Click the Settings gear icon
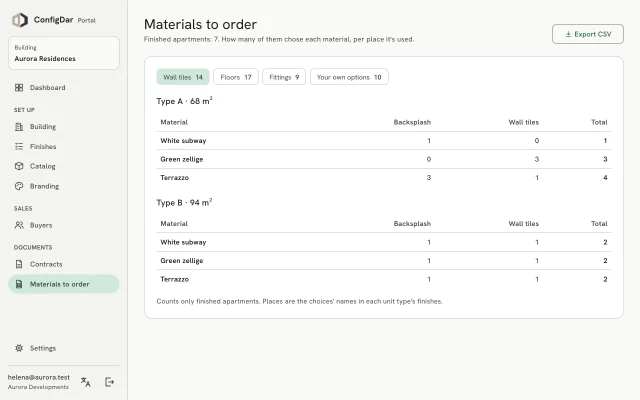 click(19, 348)
